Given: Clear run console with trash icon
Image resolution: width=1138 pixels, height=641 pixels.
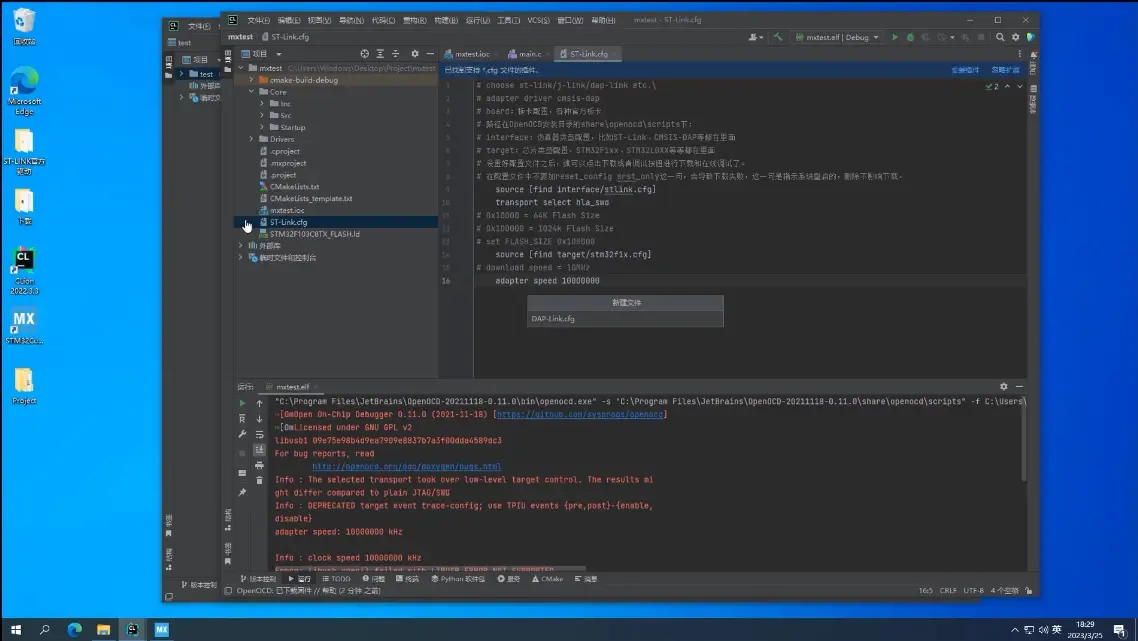Looking at the screenshot, I should click(x=260, y=481).
